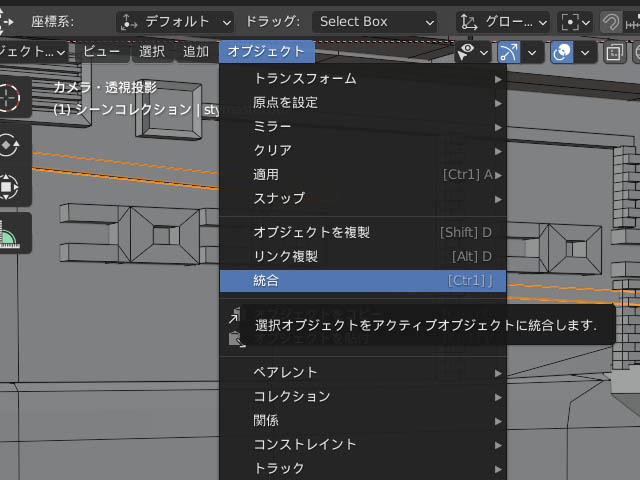Open the コンストレイント submenu

click(363, 444)
